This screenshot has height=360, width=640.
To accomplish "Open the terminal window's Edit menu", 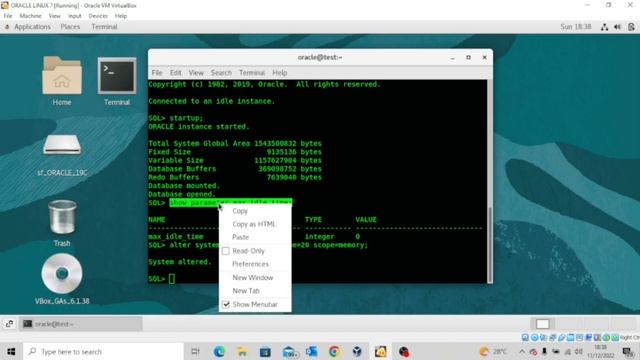I will (x=176, y=73).
